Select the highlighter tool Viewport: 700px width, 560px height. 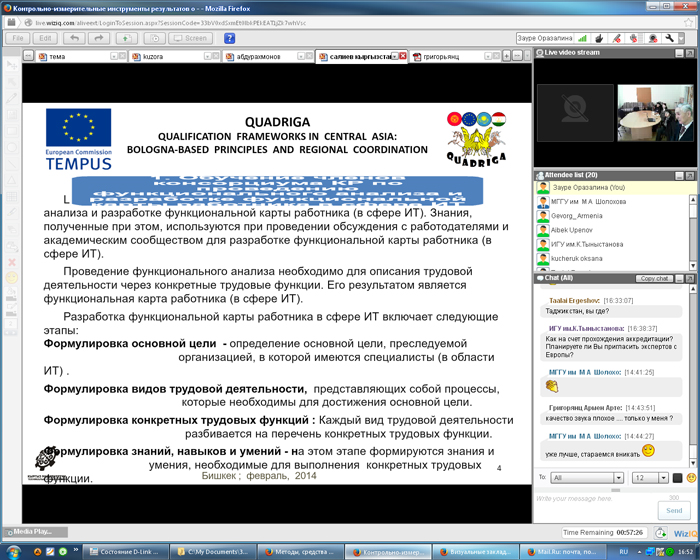[12, 213]
